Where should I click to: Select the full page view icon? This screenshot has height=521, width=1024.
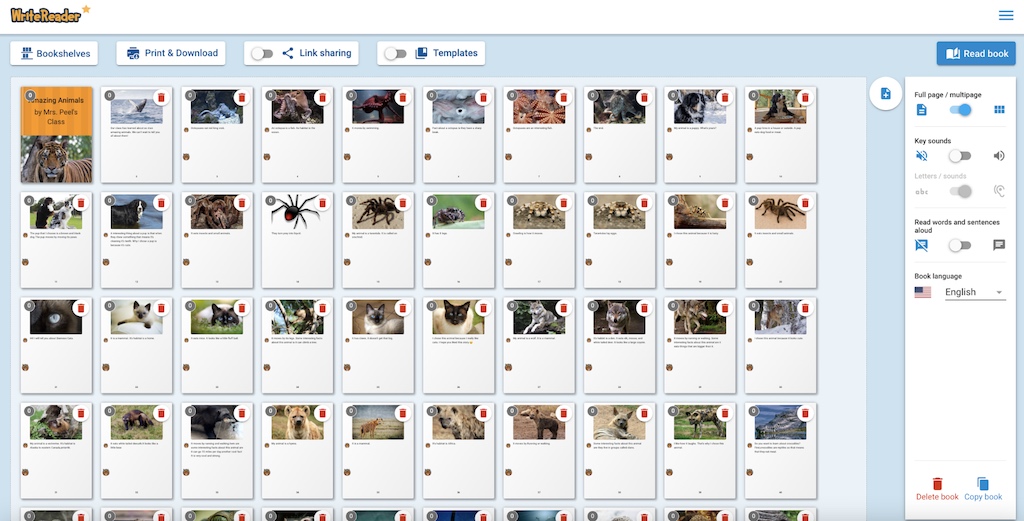pyautogui.click(x=921, y=110)
